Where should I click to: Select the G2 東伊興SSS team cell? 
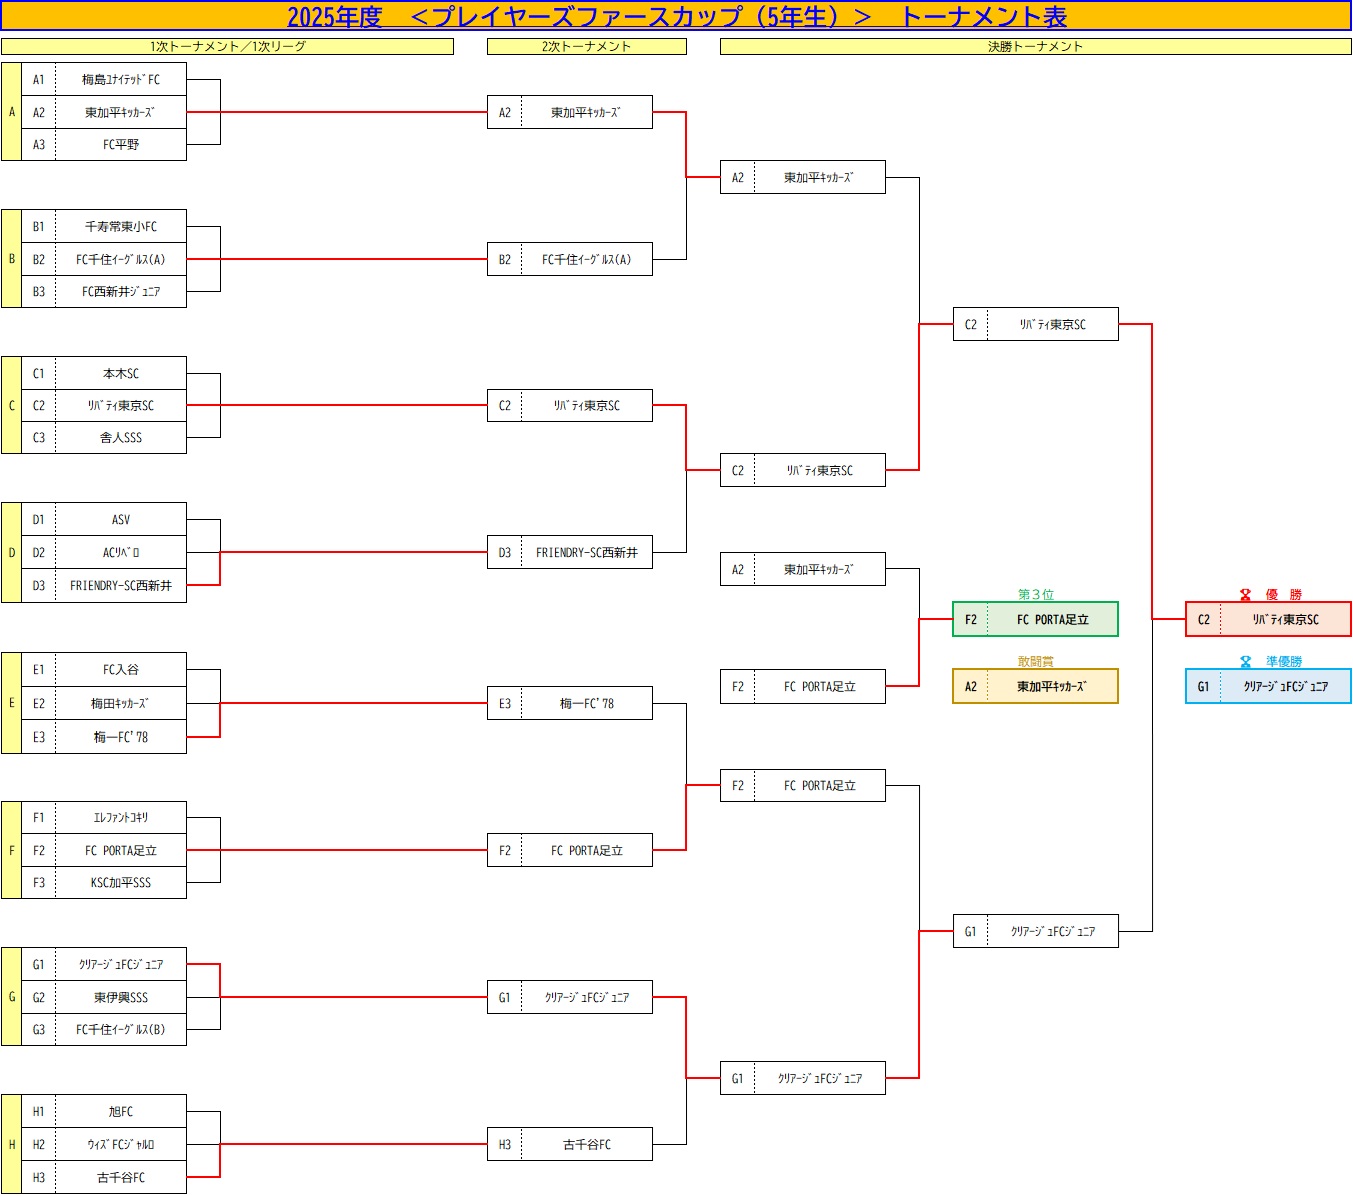coord(120,997)
